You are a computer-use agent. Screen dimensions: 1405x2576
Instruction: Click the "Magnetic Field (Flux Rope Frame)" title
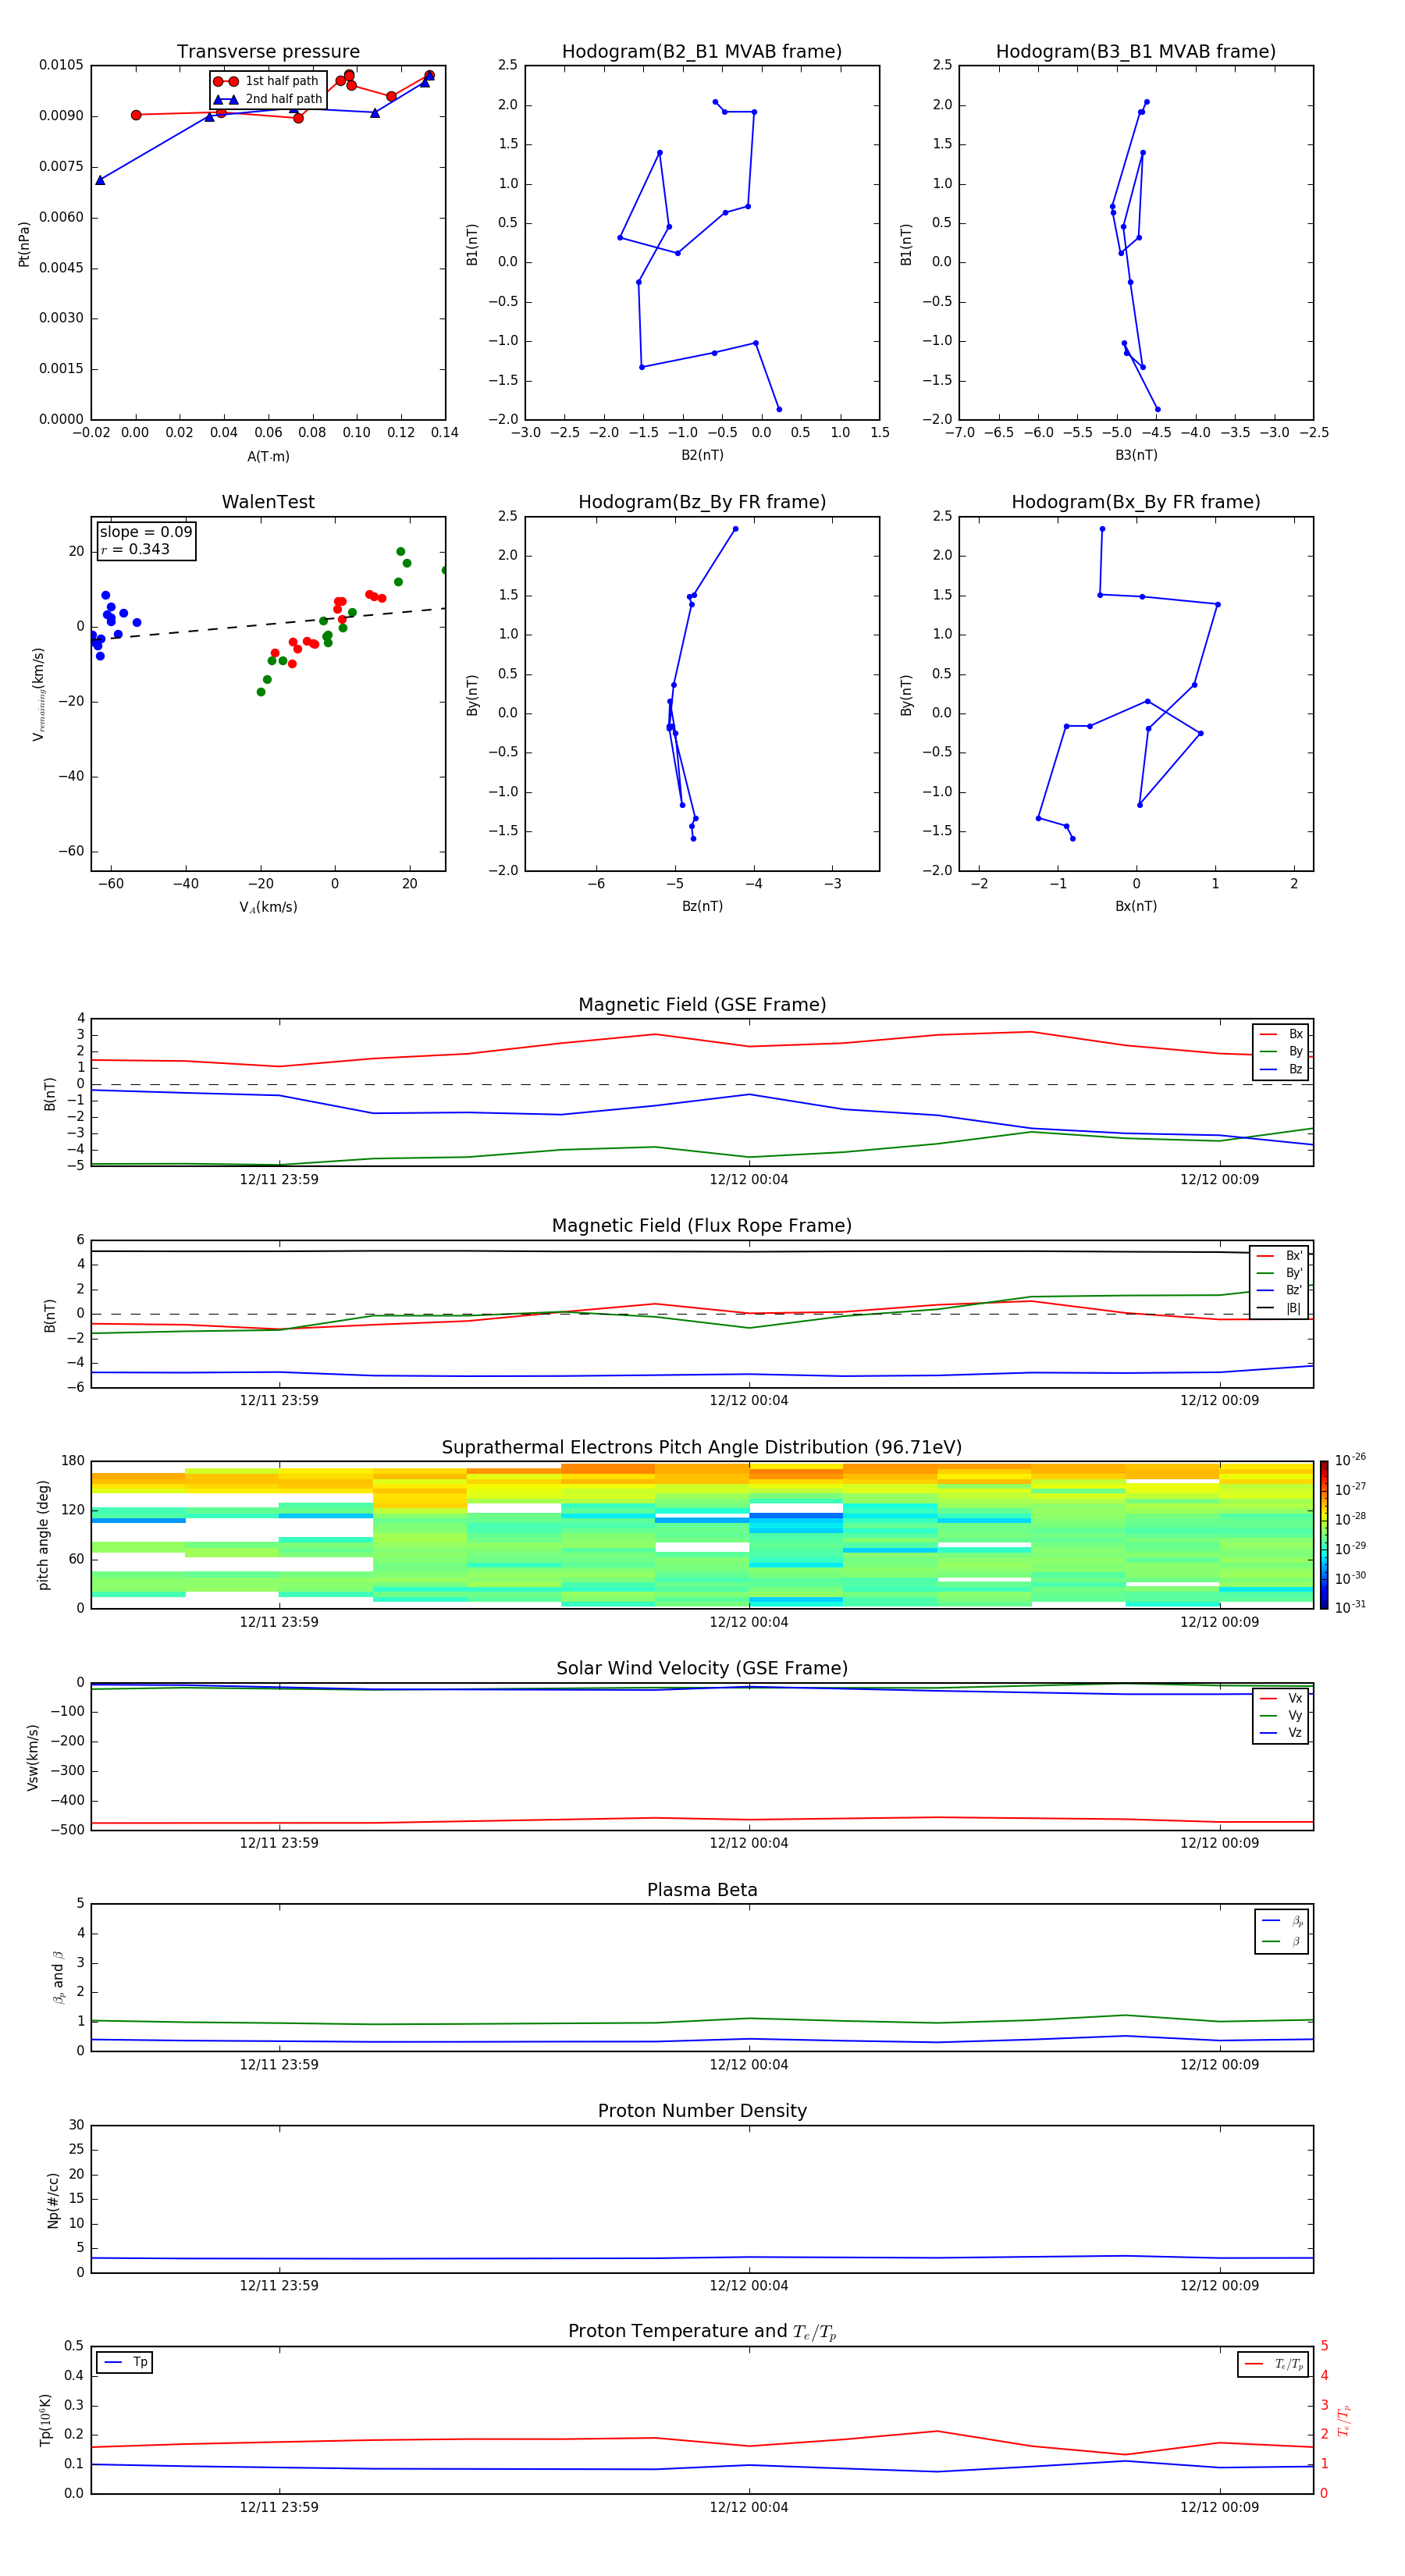[x=702, y=1226]
